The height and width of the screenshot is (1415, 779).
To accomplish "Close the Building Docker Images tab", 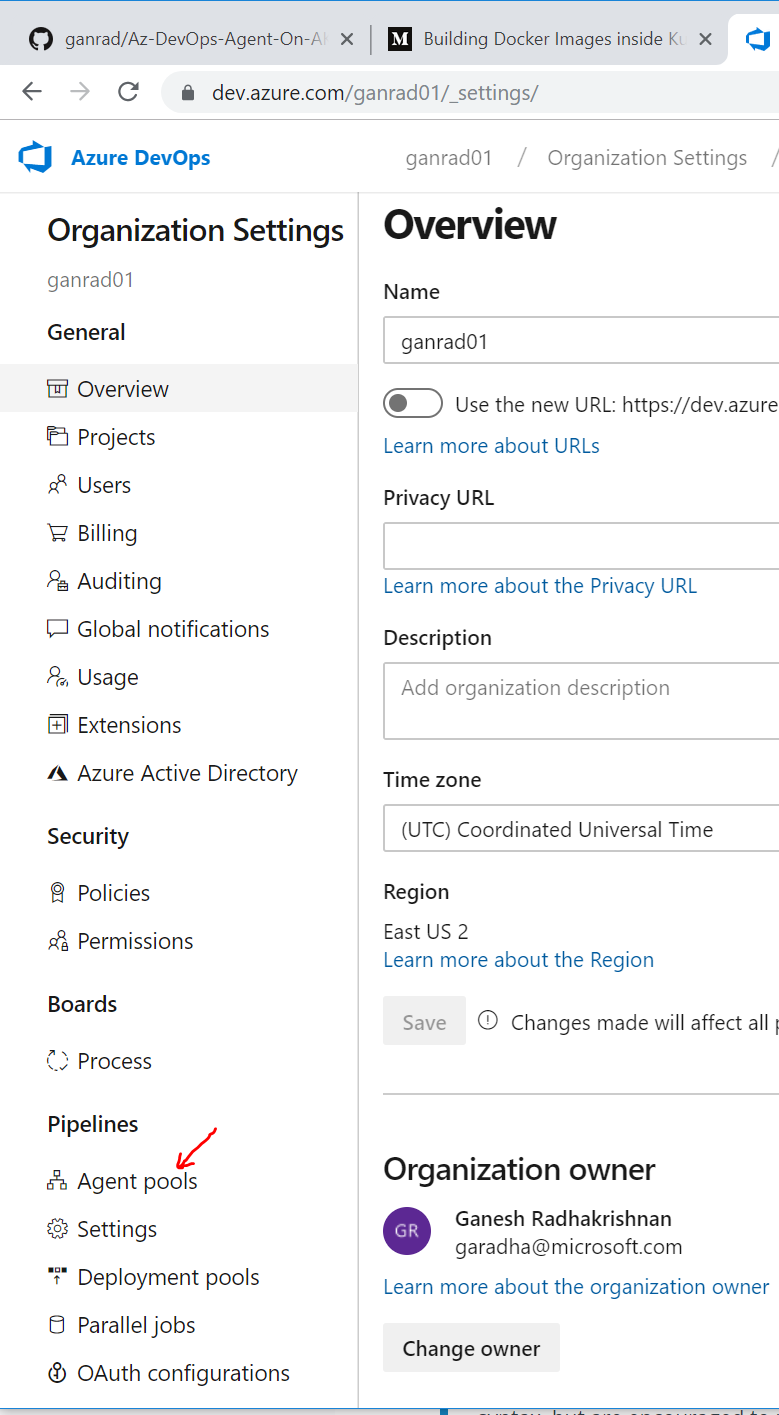I will 705,39.
